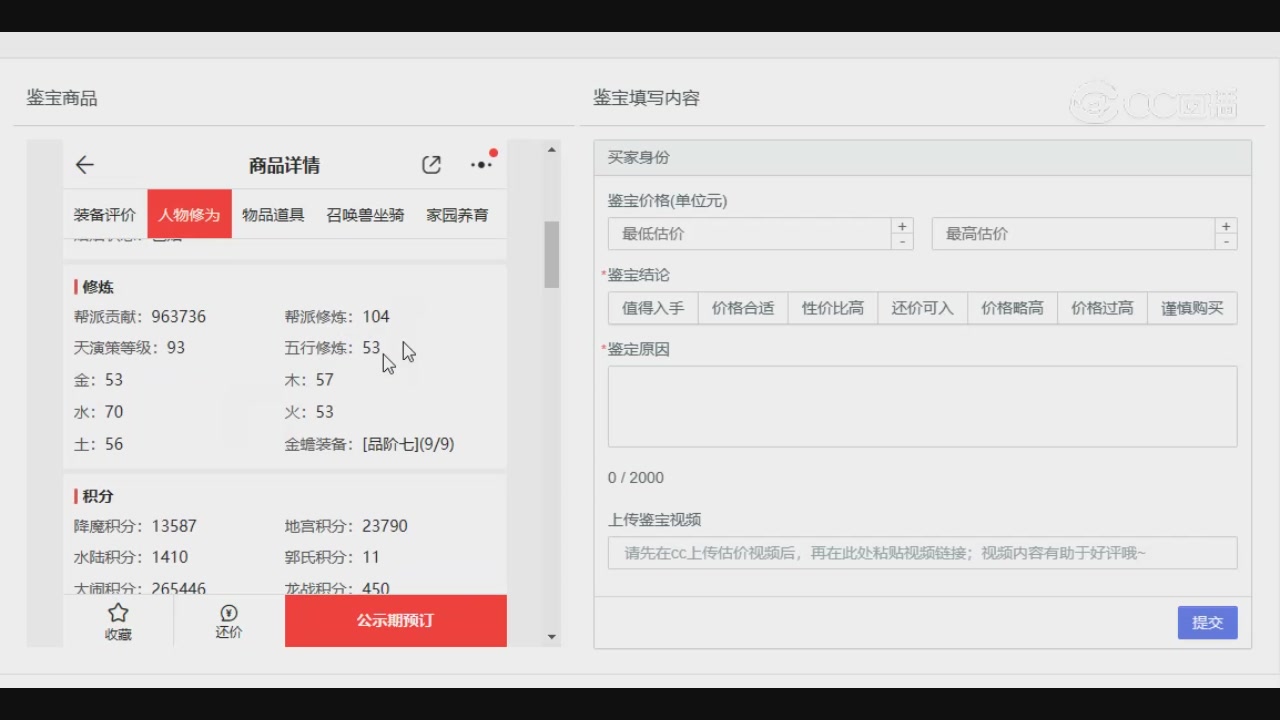
Task: Click the product panel scrollbar thumb
Action: pyautogui.click(x=552, y=254)
